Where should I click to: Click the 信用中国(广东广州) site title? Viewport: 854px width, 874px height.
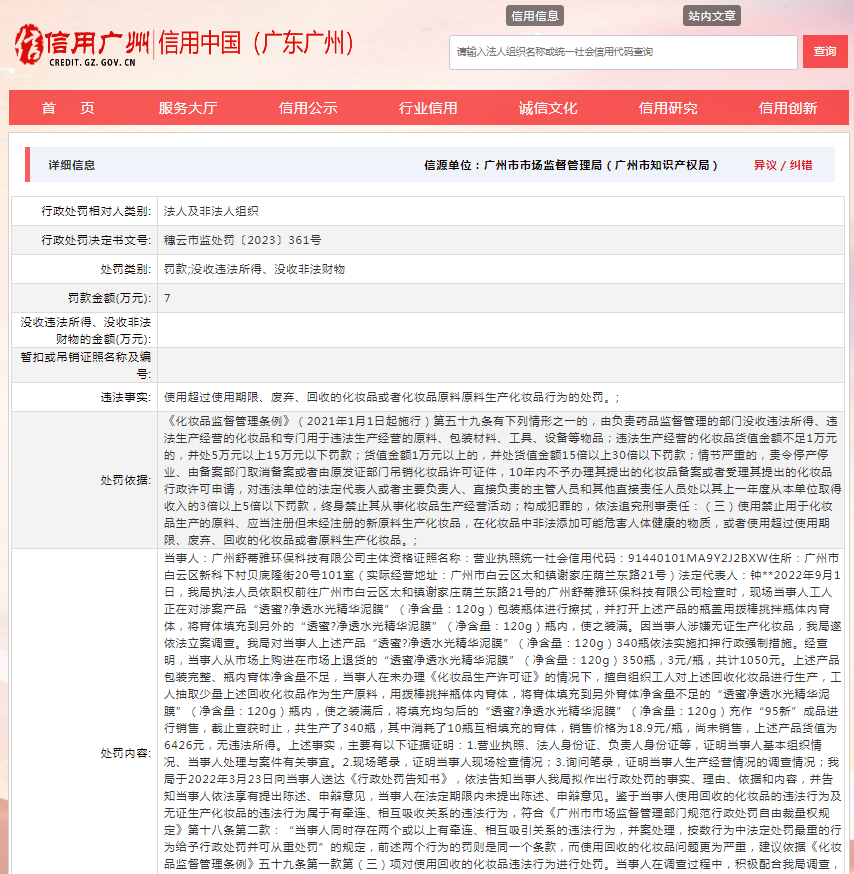pyautogui.click(x=258, y=43)
